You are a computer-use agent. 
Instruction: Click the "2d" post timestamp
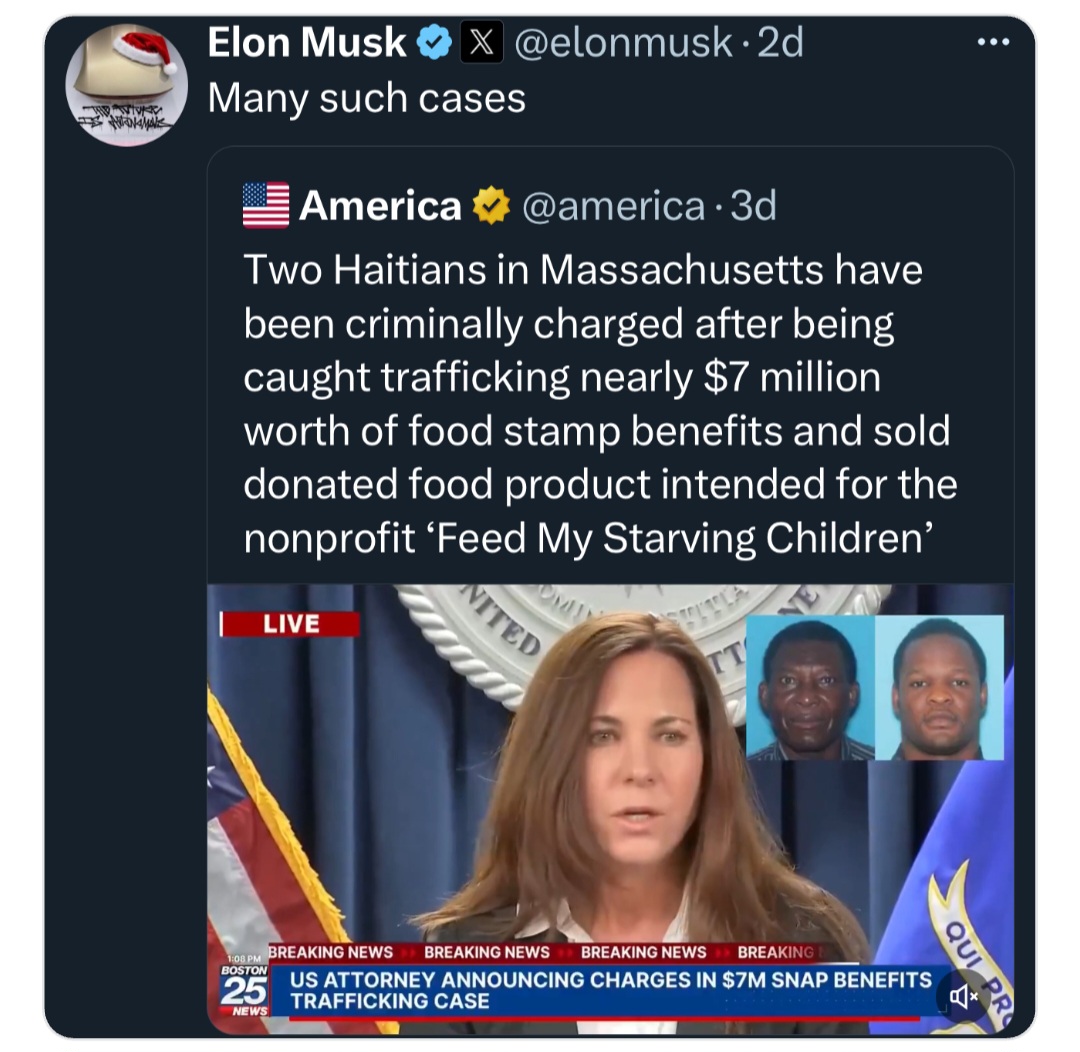[780, 43]
